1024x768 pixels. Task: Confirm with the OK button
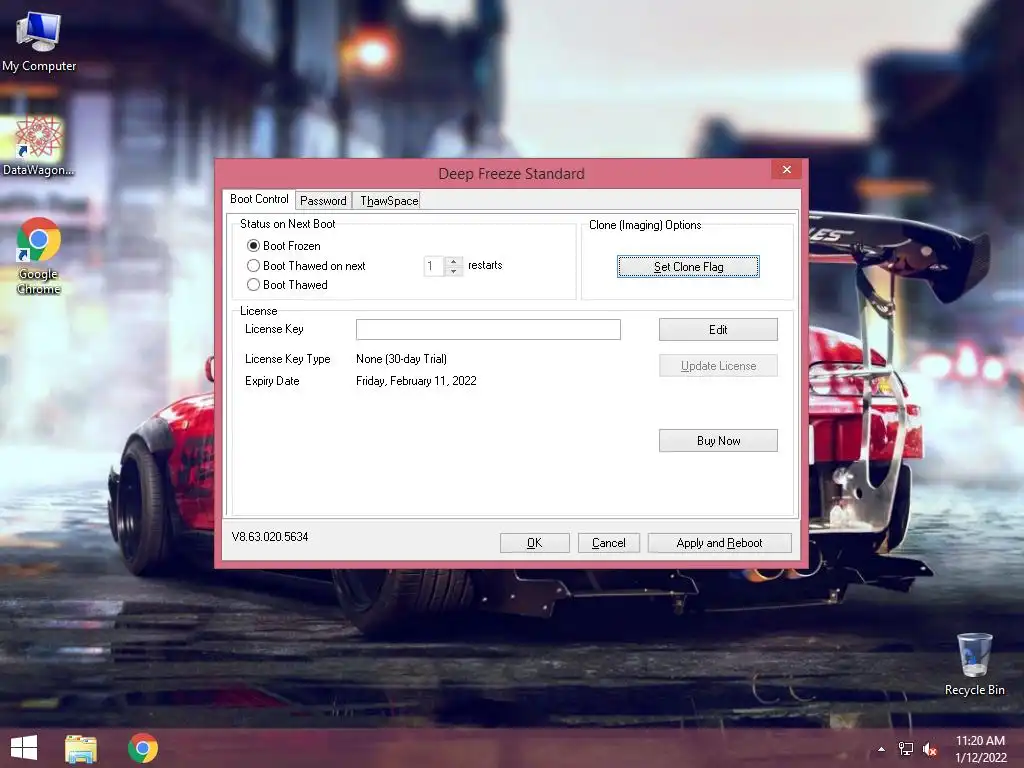[535, 543]
